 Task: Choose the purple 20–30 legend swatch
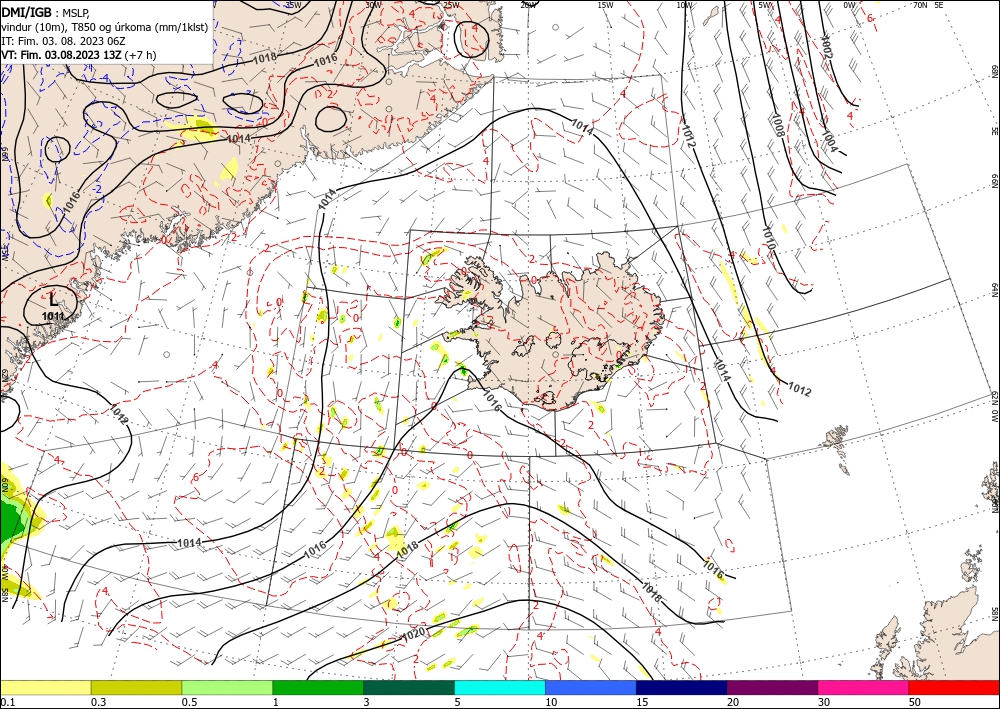(x=772, y=687)
